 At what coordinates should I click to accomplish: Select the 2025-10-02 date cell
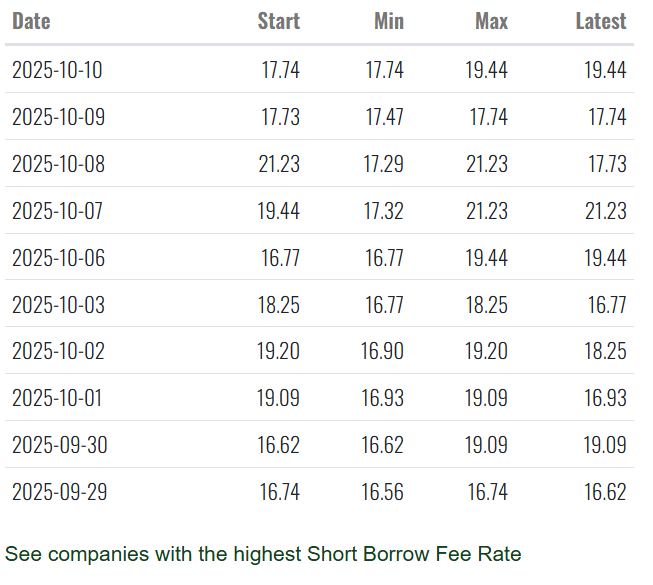57,352
